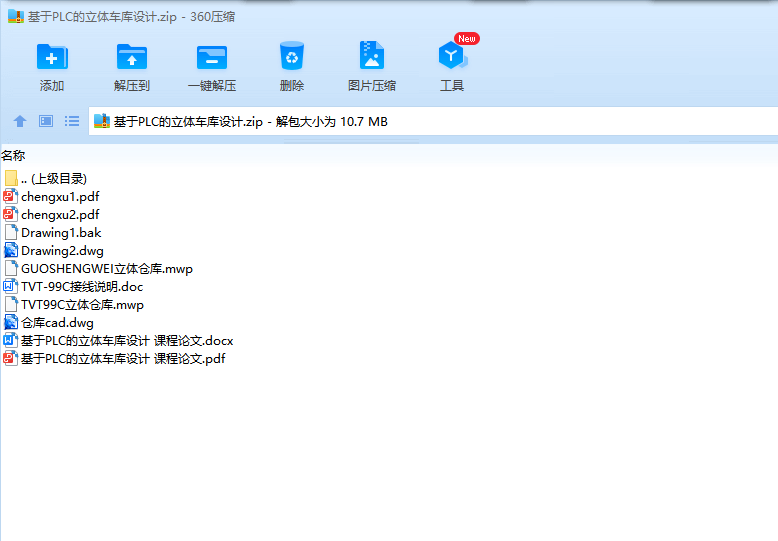Click the 一键解压 label text
This screenshot has width=778, height=541.
212,86
